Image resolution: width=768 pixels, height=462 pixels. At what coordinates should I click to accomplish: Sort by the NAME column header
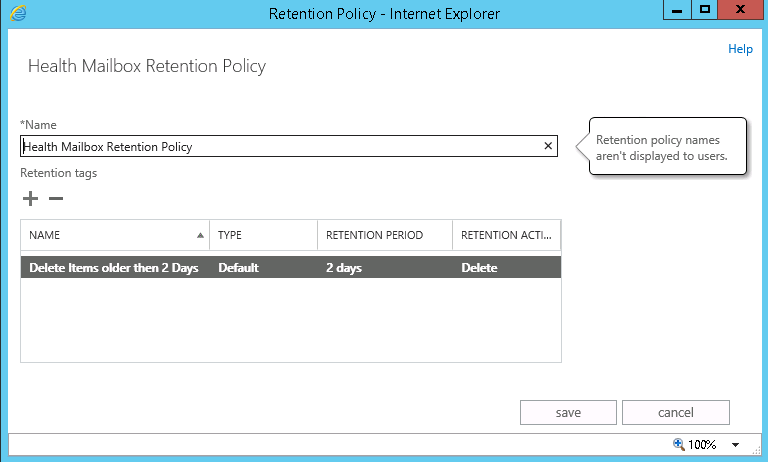click(115, 235)
